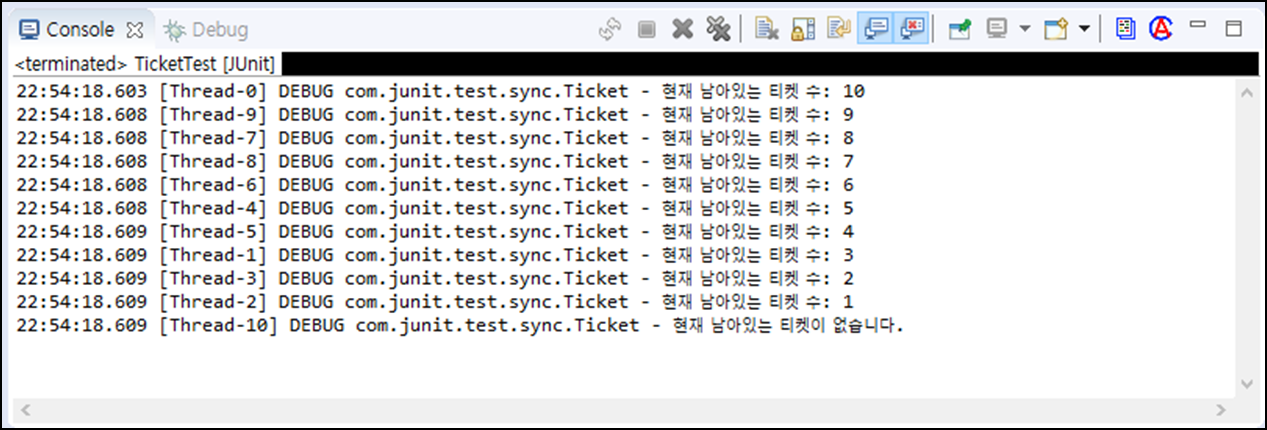This screenshot has width=1267, height=430.
Task: Close the Console view tab
Action: point(136,30)
